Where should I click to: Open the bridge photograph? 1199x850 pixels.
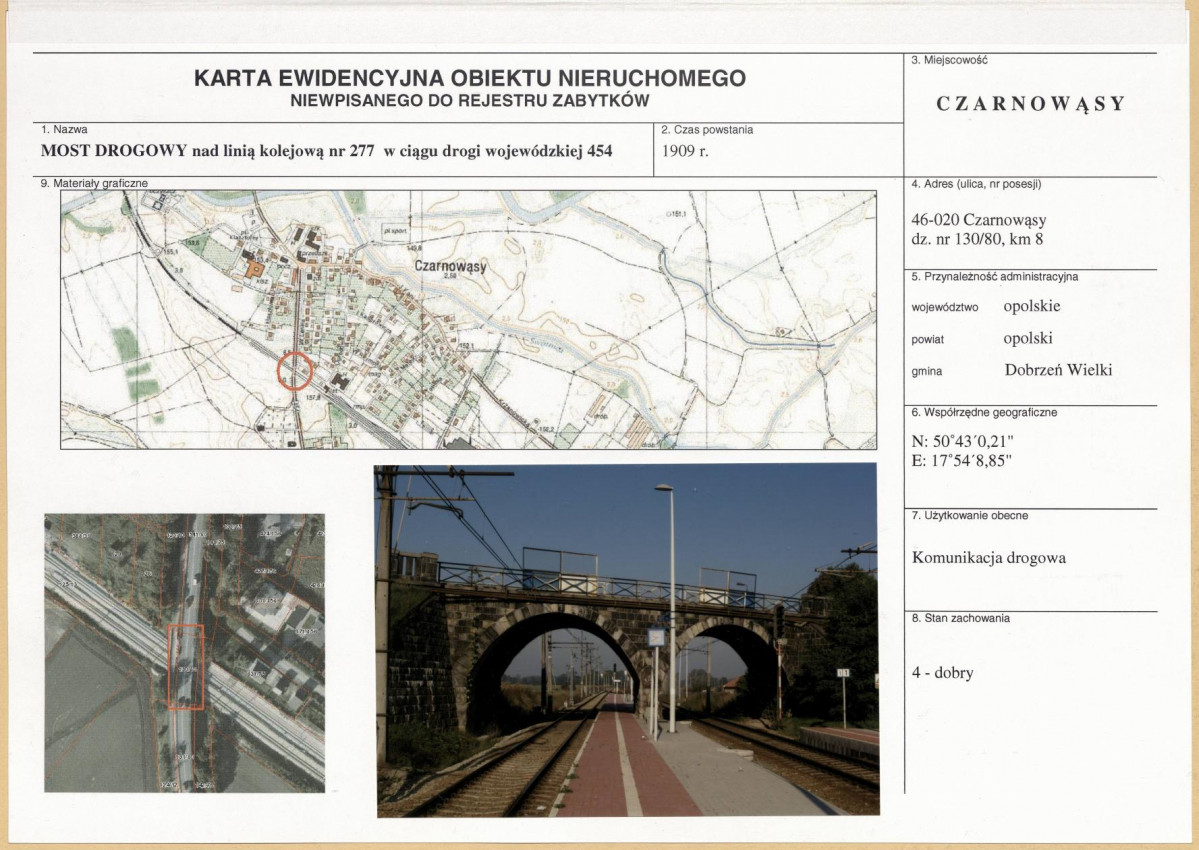click(627, 640)
